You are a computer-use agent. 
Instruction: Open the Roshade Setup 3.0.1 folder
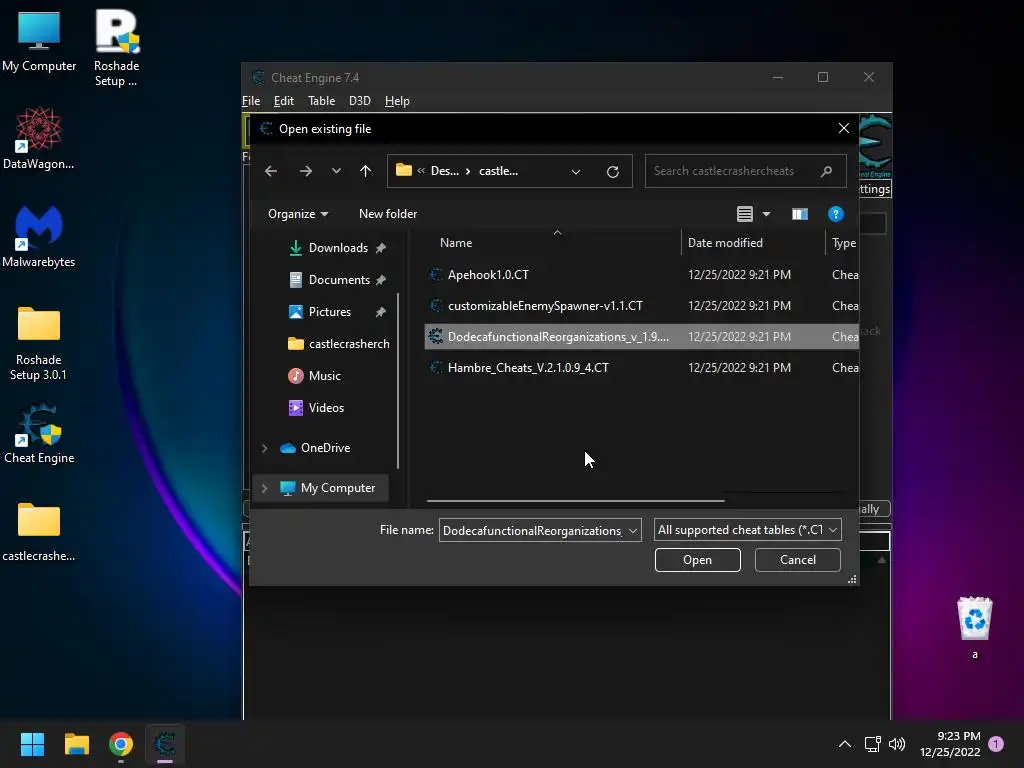pos(39,343)
